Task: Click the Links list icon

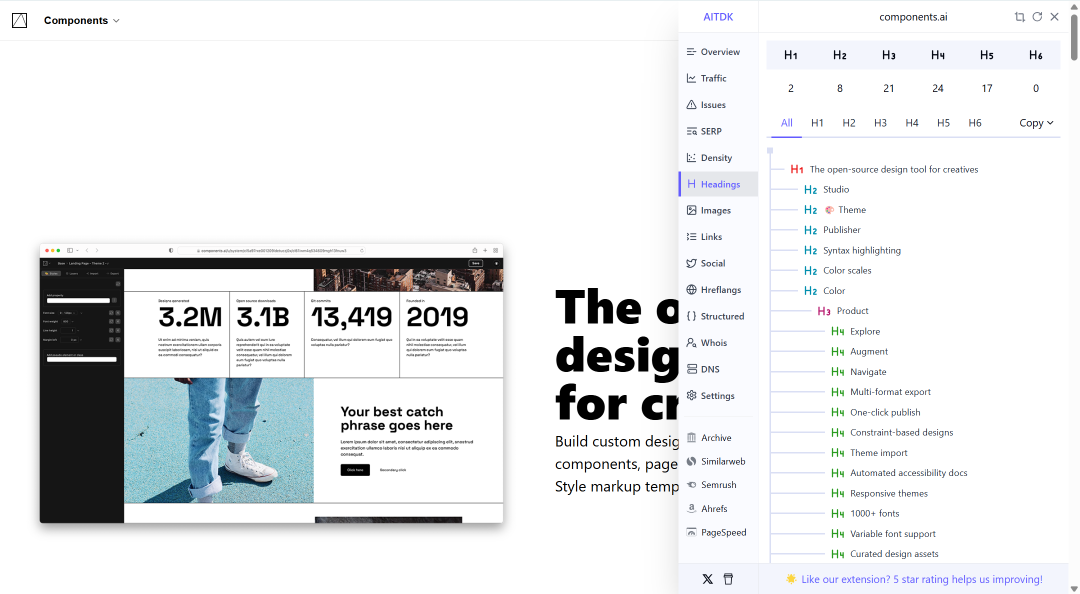Action: point(692,236)
